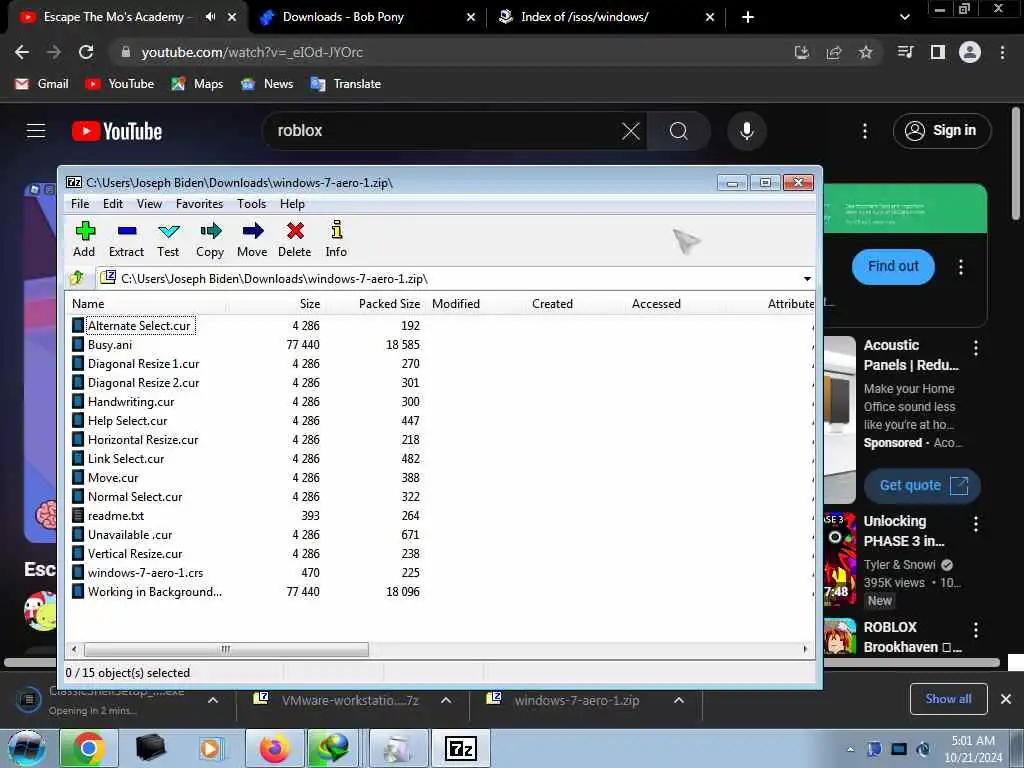
Task: Share this page from address bar
Action: click(834, 52)
